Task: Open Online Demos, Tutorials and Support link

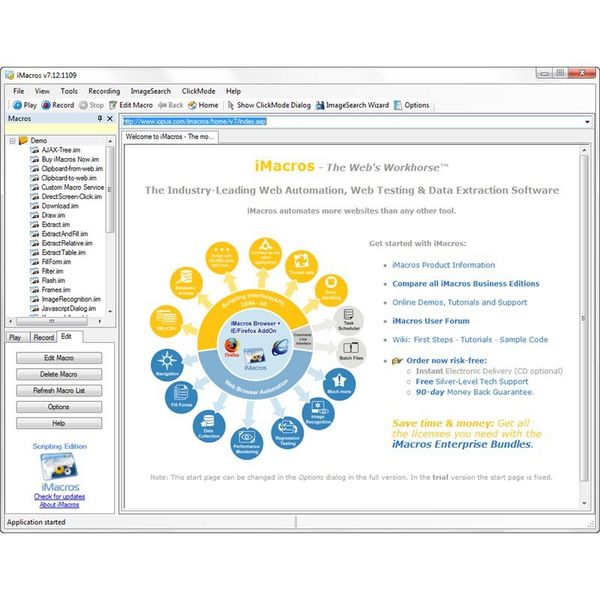Action: [459, 302]
